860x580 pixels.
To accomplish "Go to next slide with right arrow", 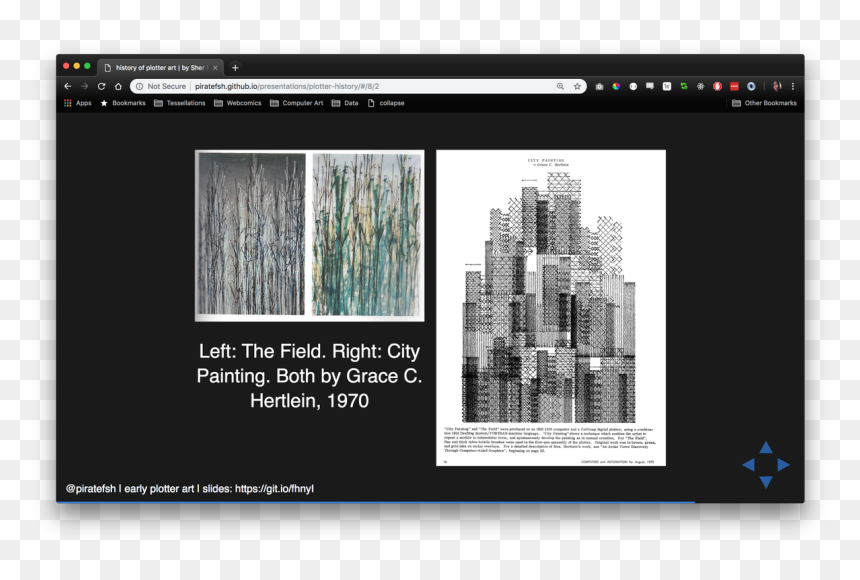I will click(783, 465).
